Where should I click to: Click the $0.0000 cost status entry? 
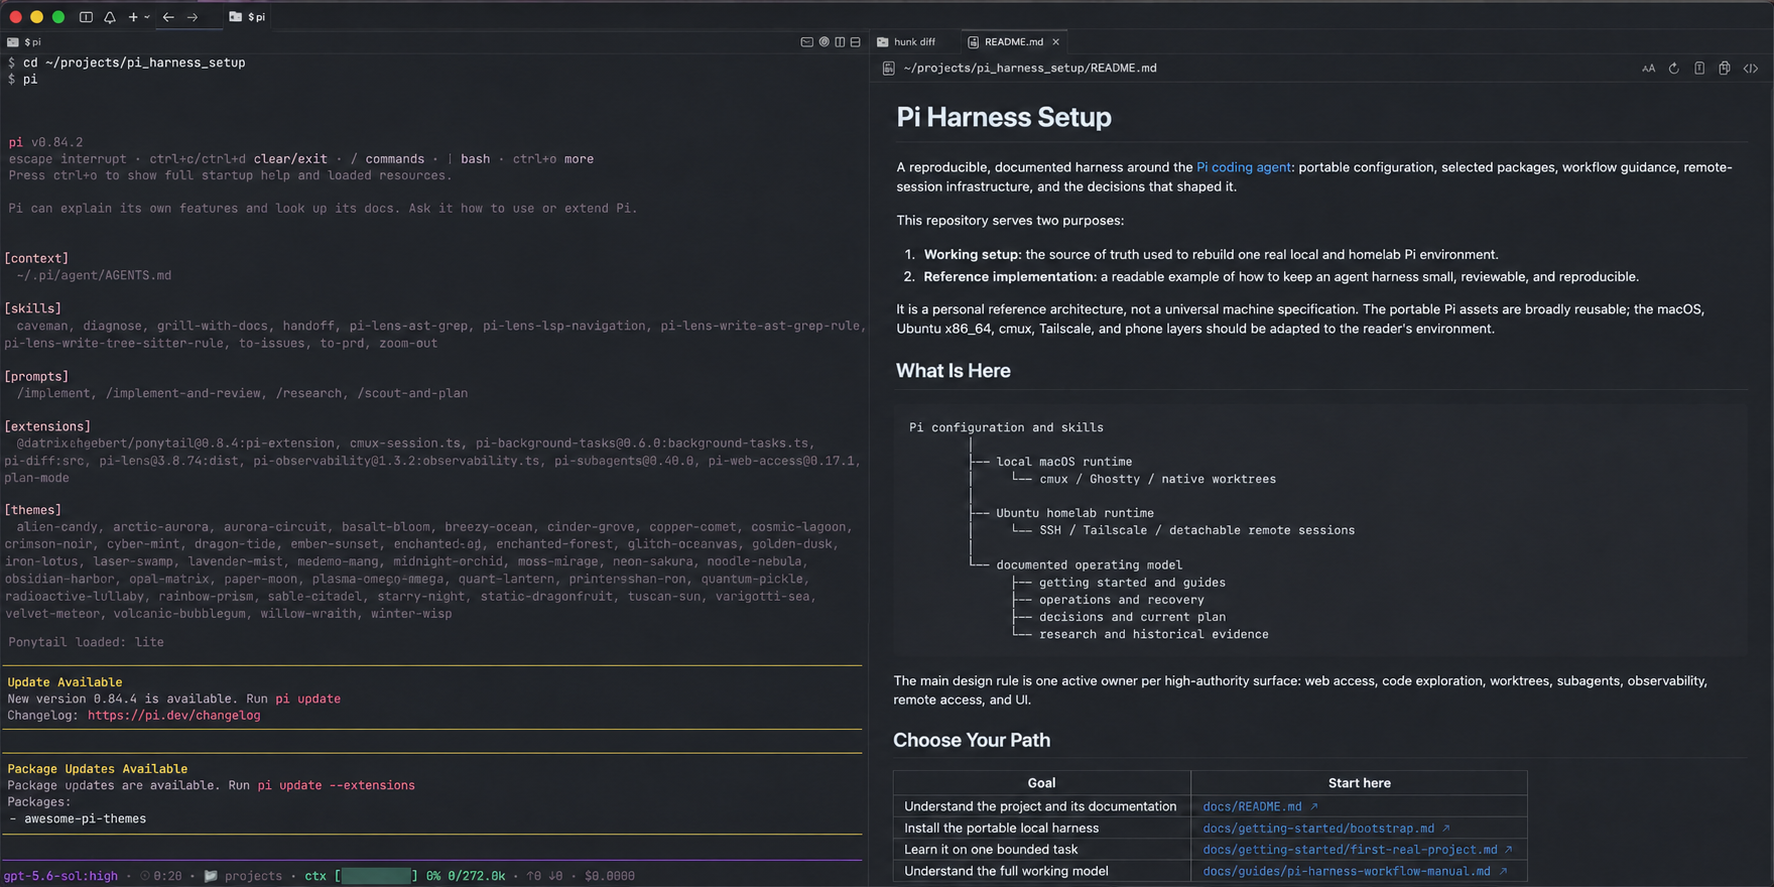(x=609, y=876)
